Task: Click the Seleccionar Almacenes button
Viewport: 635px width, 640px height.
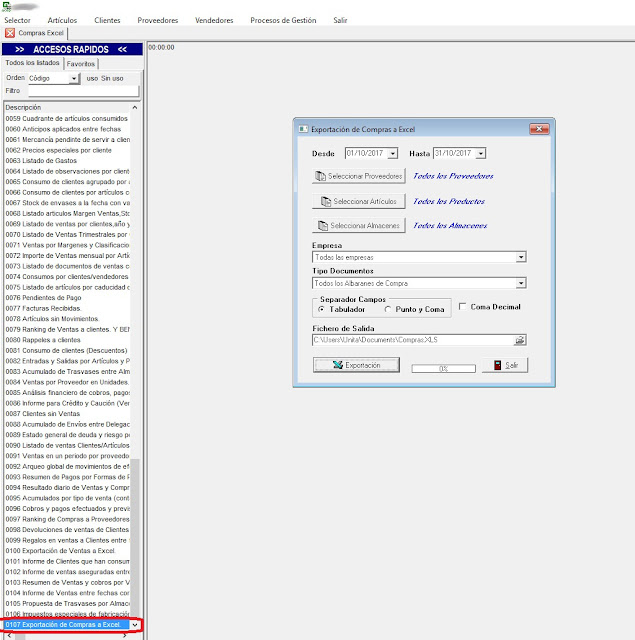Action: pyautogui.click(x=359, y=225)
